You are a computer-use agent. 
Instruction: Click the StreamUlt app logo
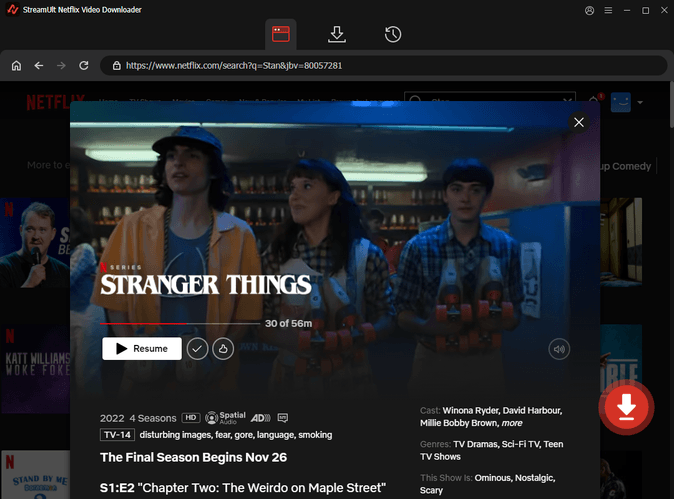(x=12, y=9)
